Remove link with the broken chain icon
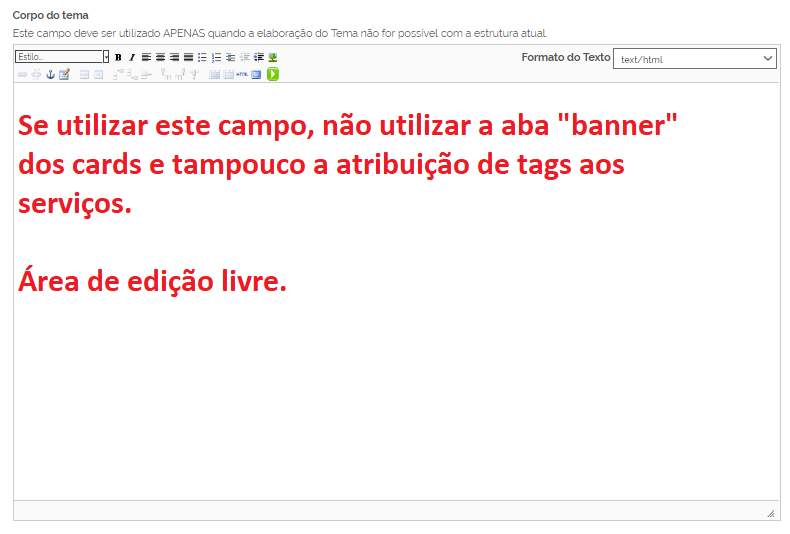 click(x=36, y=75)
